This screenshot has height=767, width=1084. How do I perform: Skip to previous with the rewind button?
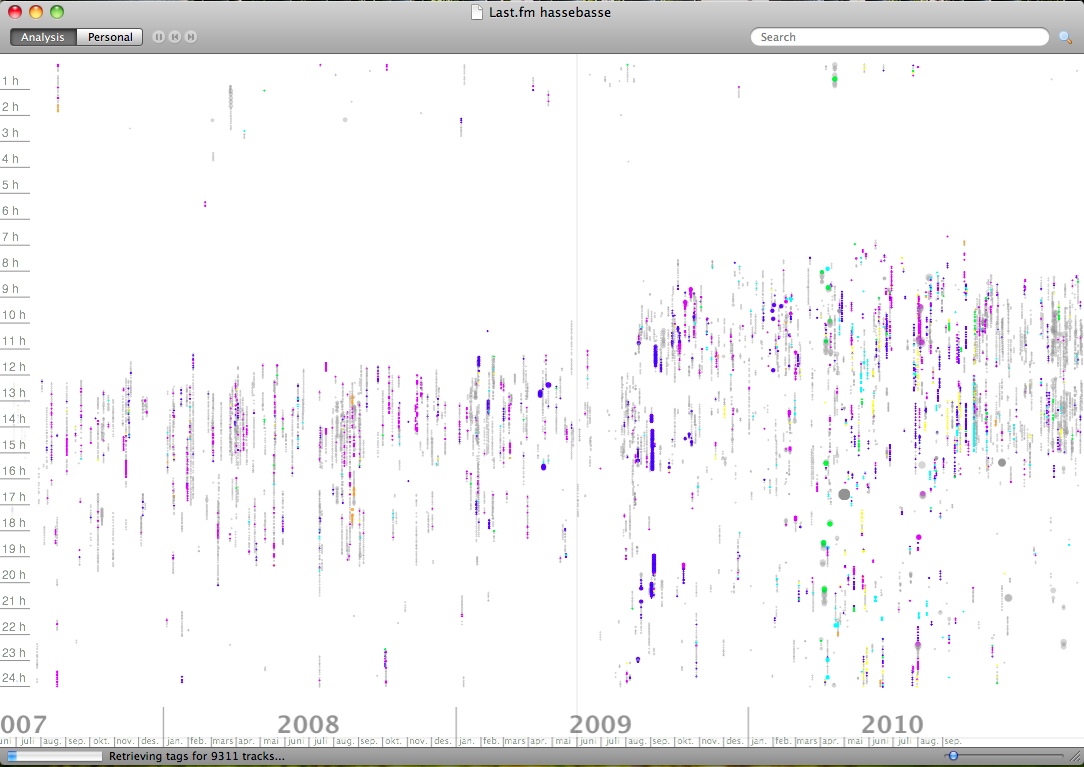click(x=175, y=37)
